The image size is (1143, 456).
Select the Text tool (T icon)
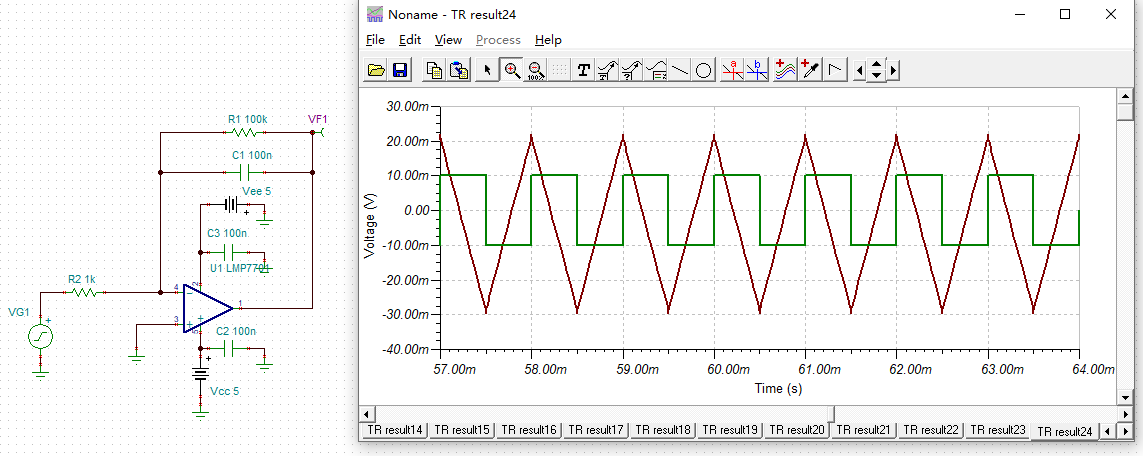583,70
